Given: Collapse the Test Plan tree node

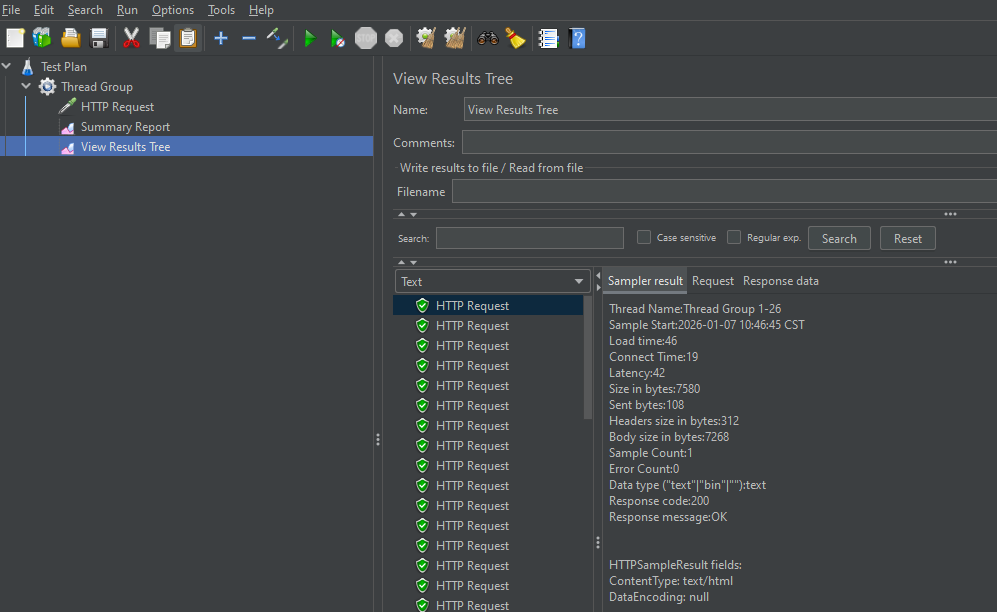Looking at the screenshot, I should (6, 66).
